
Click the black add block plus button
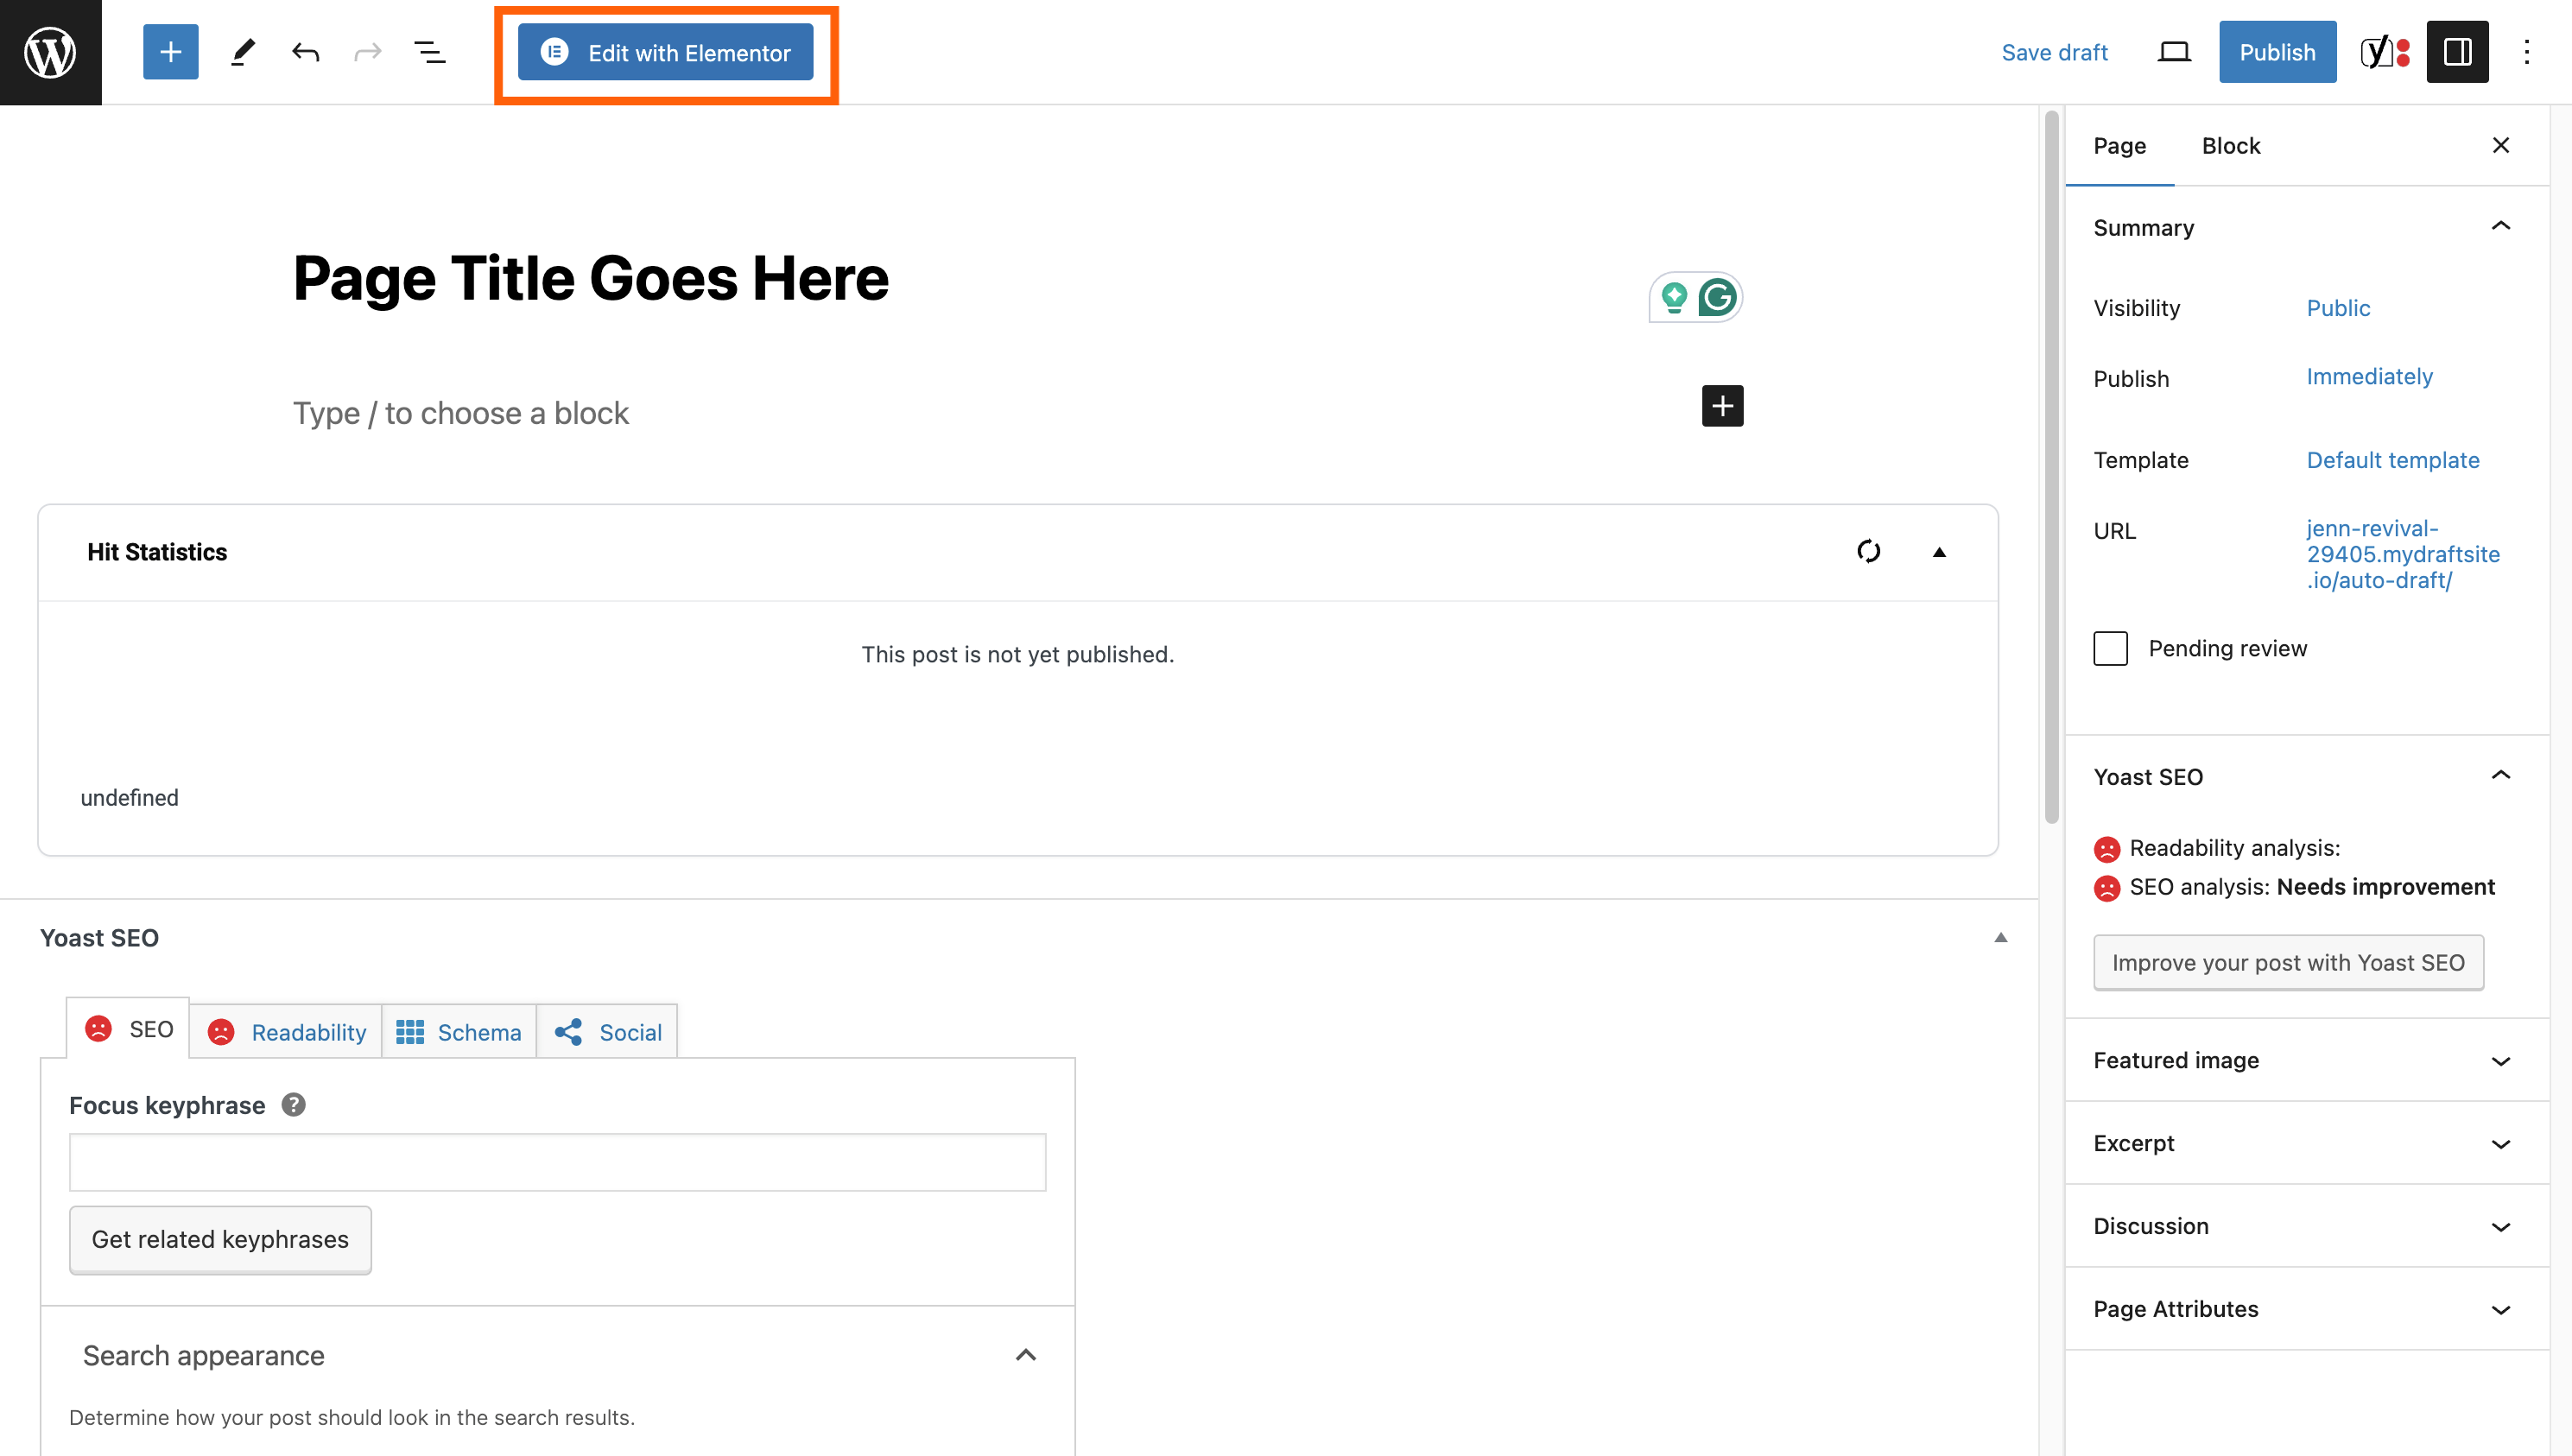pos(1722,406)
